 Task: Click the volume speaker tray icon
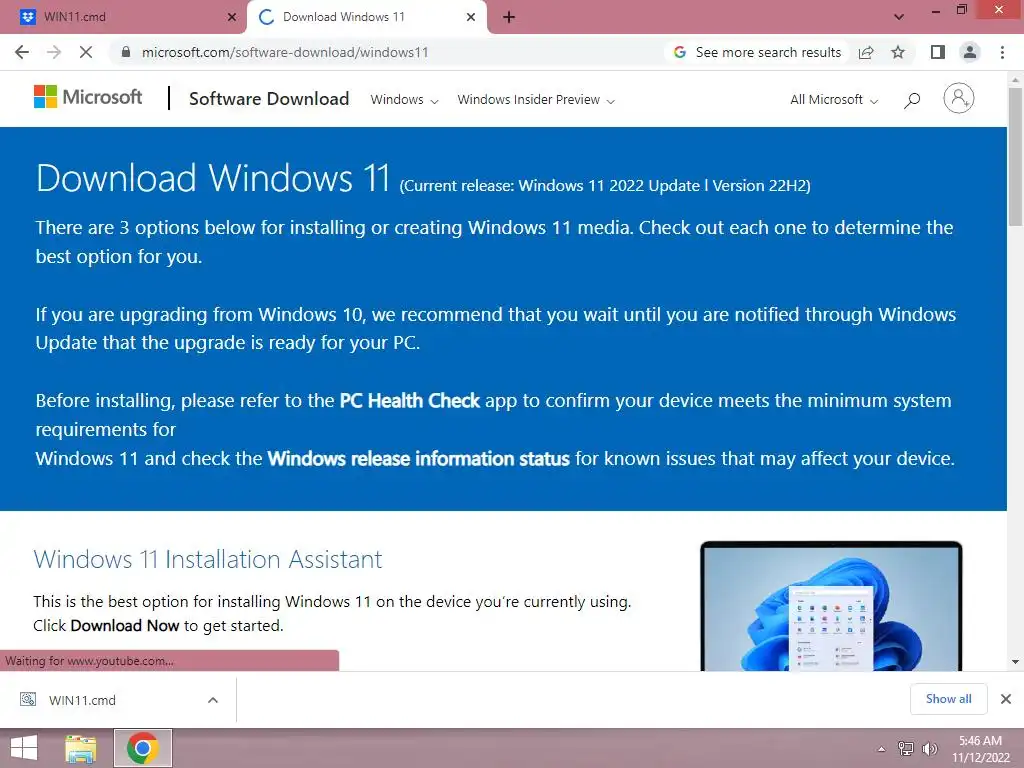click(929, 748)
